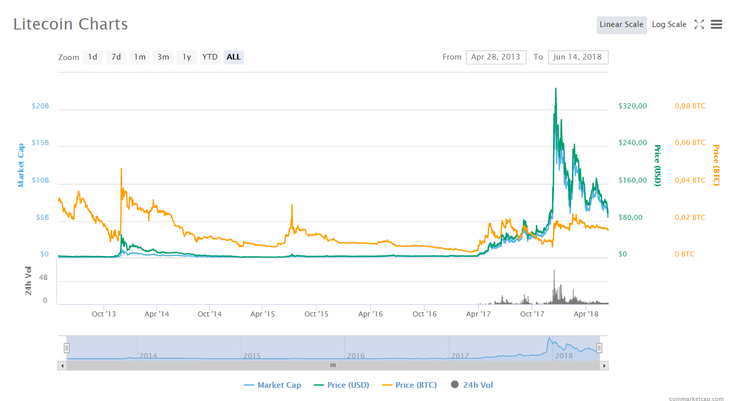The image size is (750, 401).
Task: Toggle the 24h Vol legend series
Action: click(x=472, y=385)
